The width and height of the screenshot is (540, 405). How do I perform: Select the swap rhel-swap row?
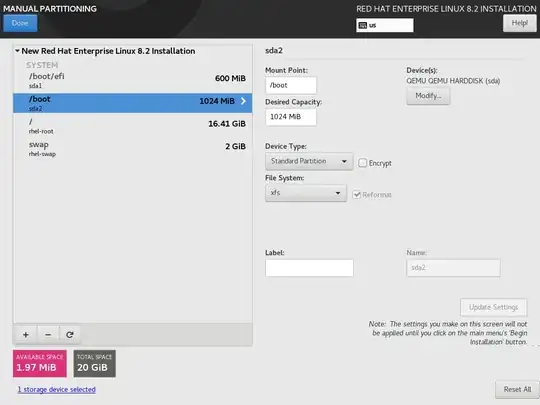[x=133, y=148]
